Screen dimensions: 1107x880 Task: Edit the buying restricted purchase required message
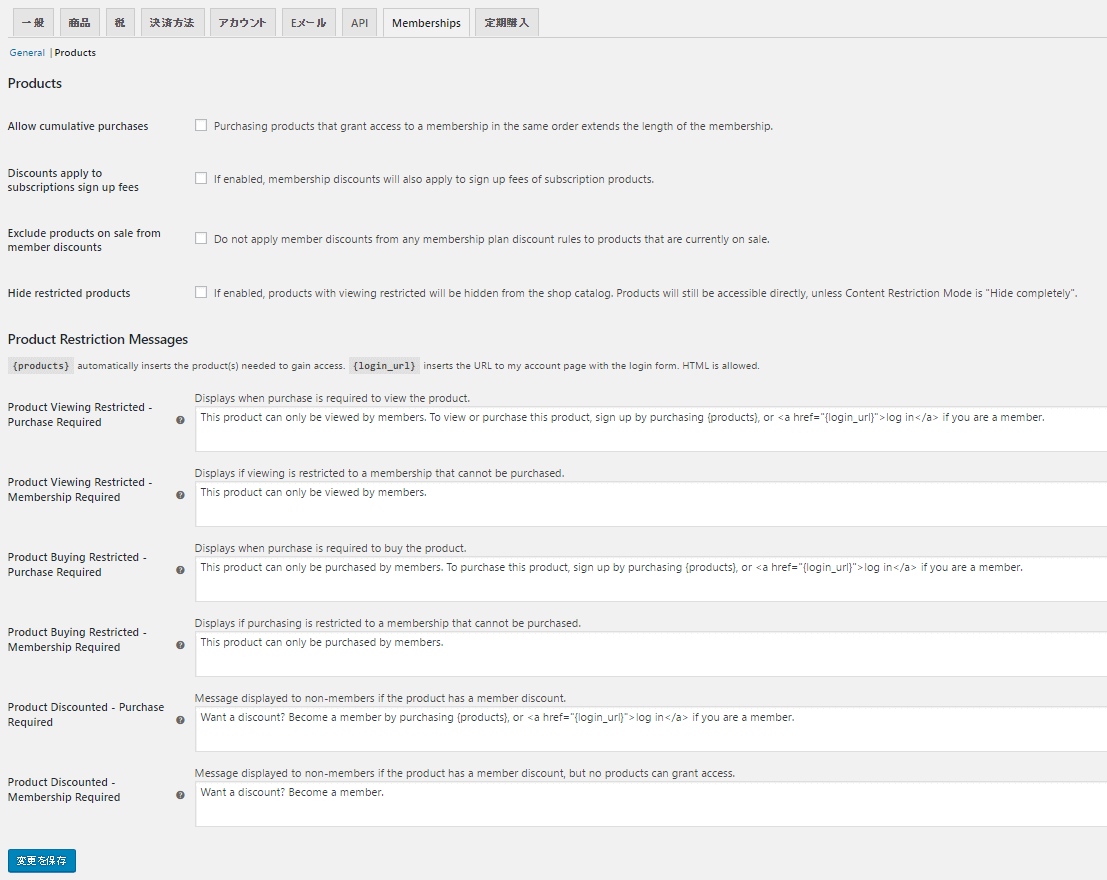coord(651,579)
